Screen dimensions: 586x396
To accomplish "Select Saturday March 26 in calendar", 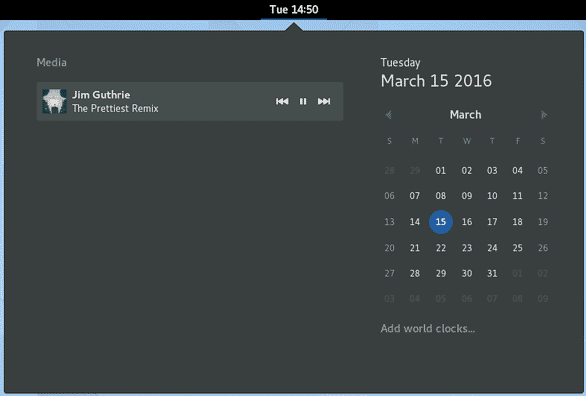I will coord(543,248).
